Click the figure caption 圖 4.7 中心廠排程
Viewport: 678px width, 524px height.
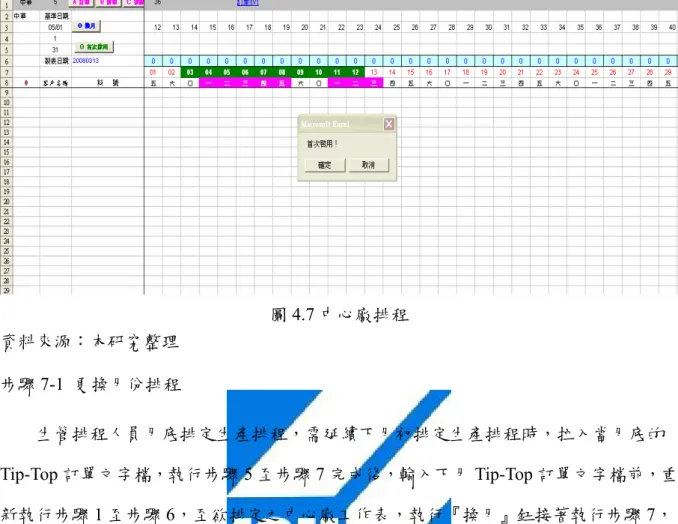click(340, 315)
